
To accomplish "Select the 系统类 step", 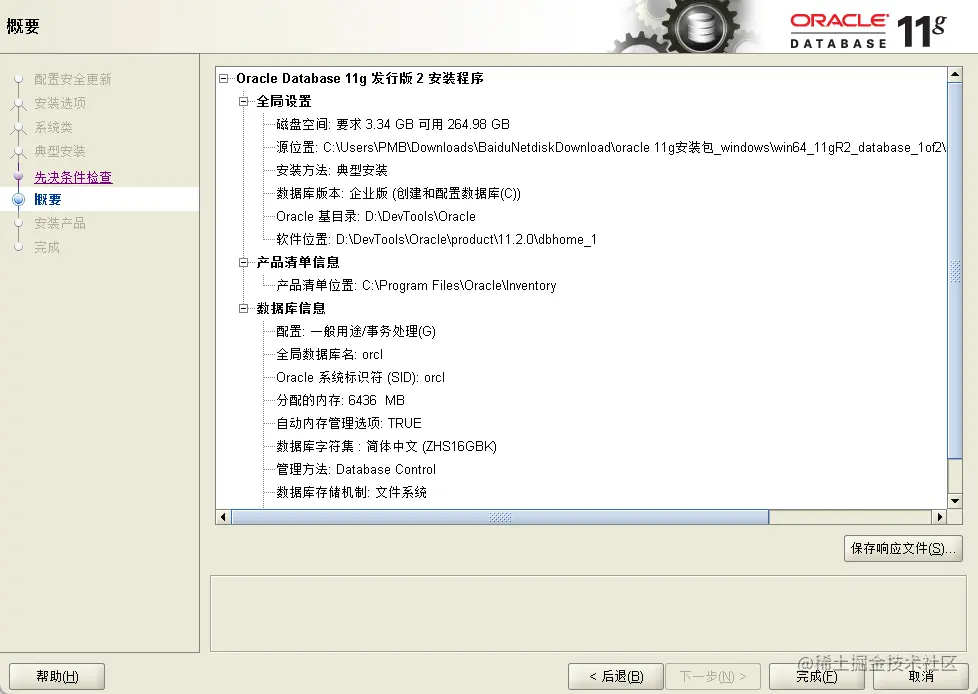I will tap(53, 127).
